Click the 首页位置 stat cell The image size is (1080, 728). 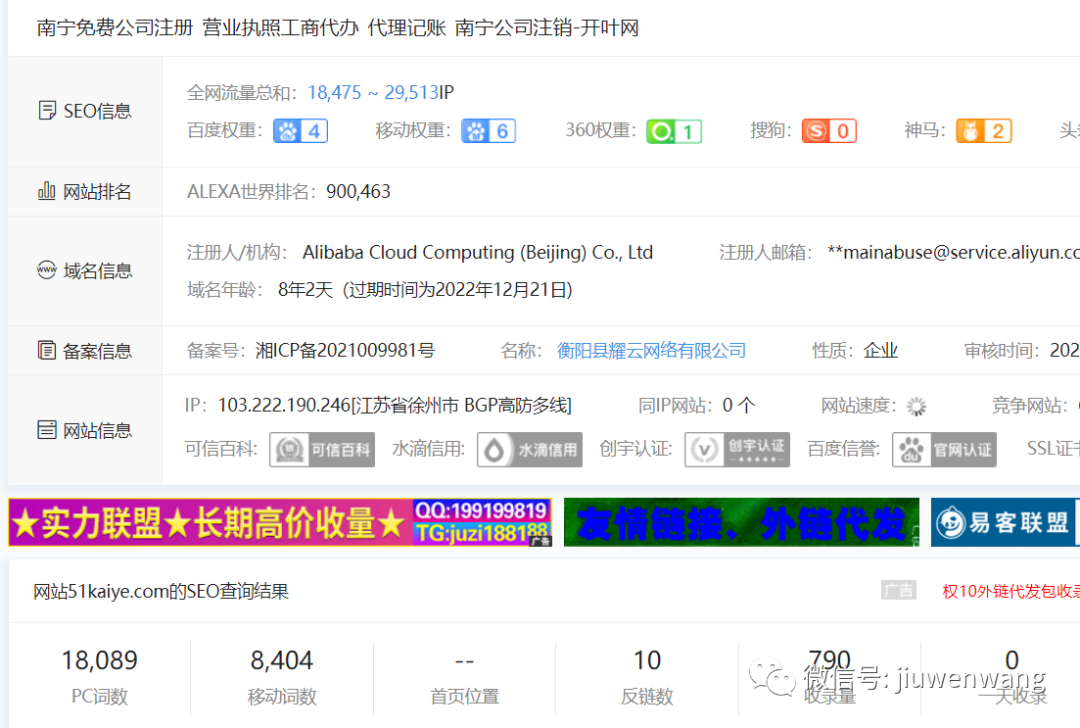point(465,677)
